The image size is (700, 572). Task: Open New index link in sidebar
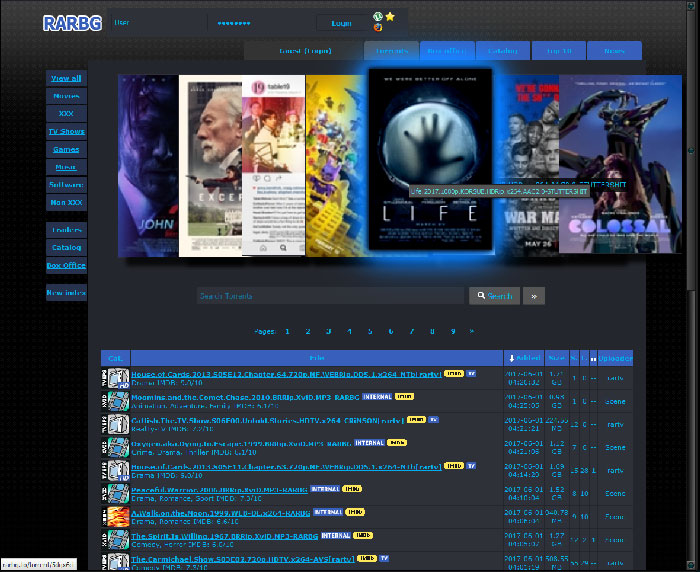tap(66, 292)
